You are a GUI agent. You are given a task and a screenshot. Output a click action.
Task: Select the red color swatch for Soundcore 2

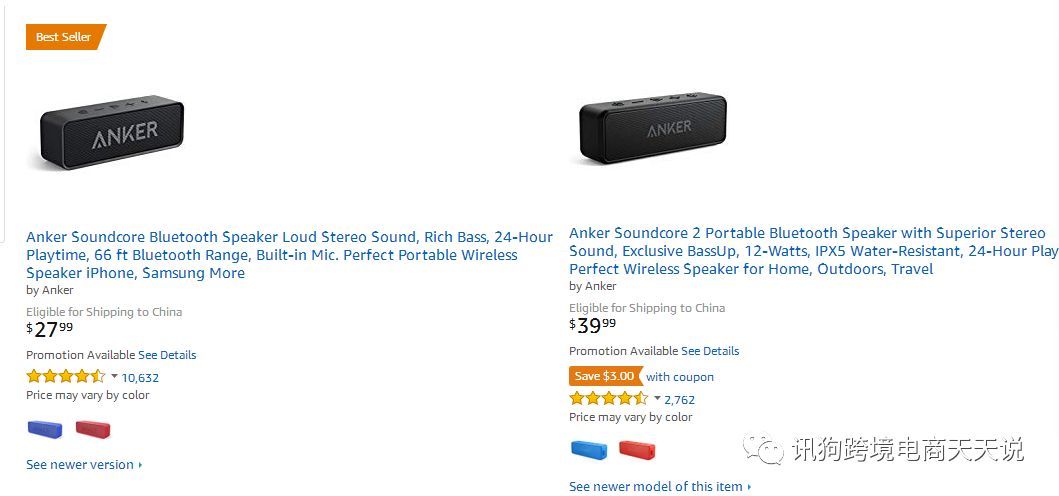[637, 450]
